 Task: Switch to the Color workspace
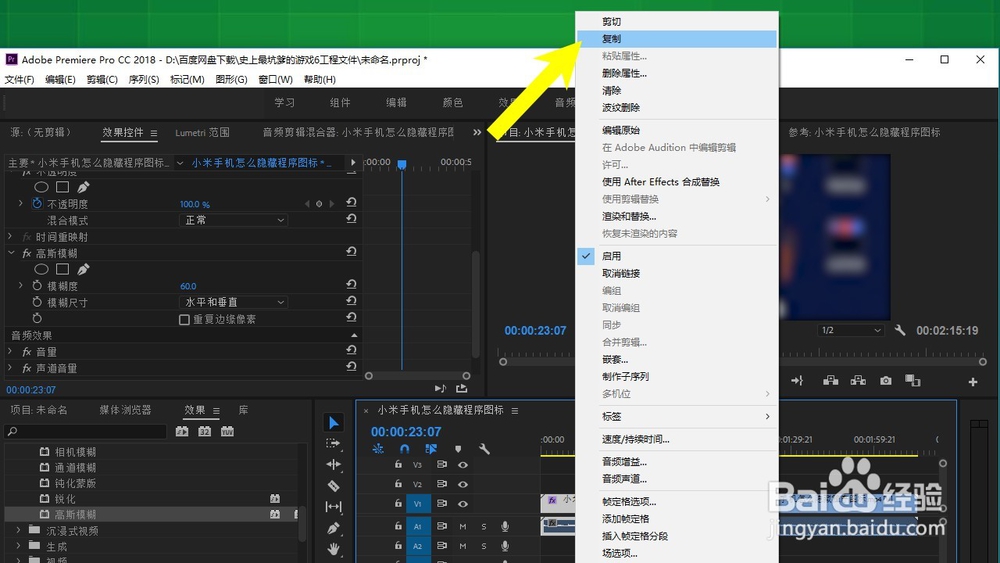tap(452, 103)
